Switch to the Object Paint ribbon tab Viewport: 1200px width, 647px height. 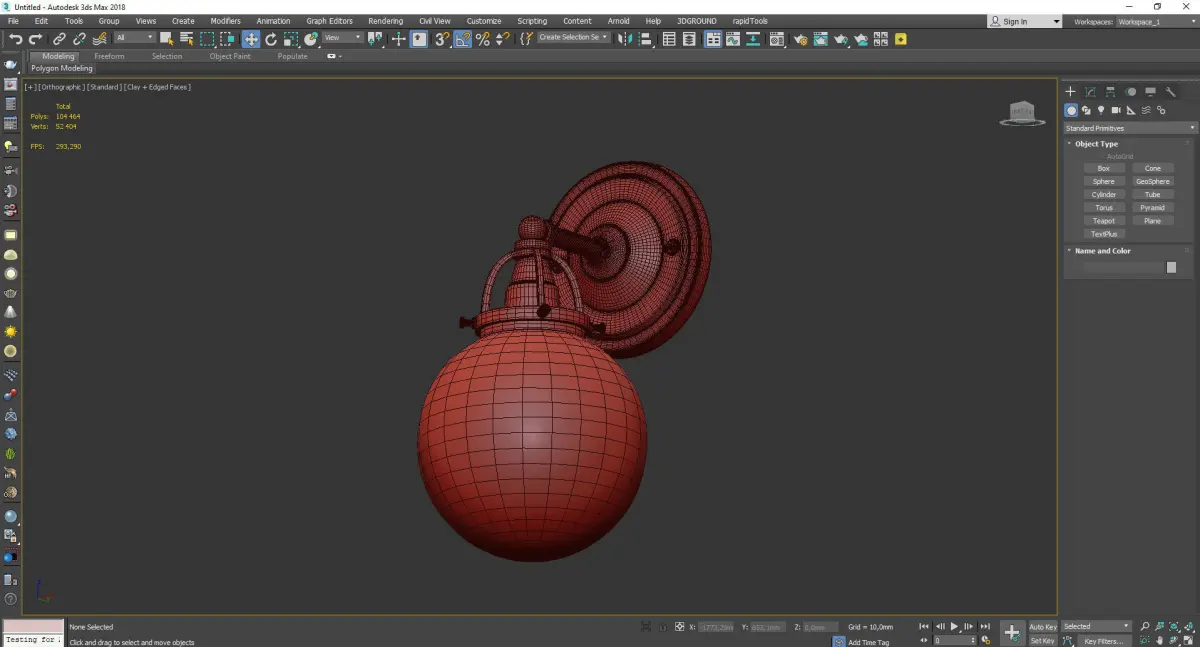click(x=230, y=56)
